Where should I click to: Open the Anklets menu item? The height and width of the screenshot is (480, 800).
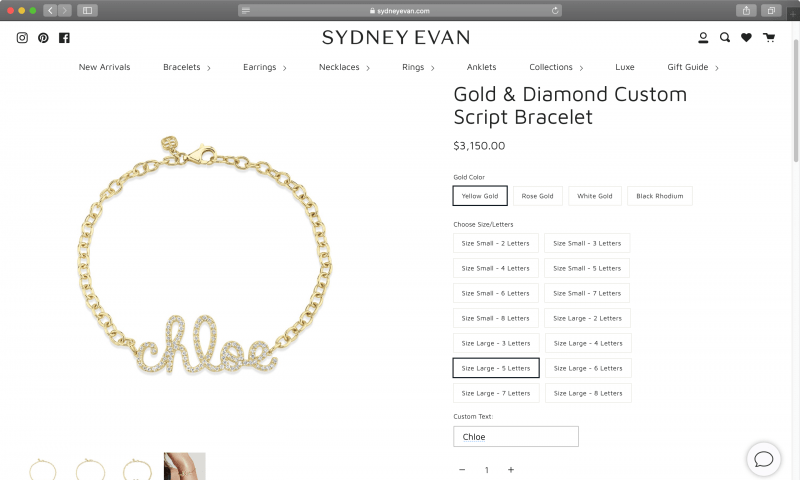(x=482, y=67)
